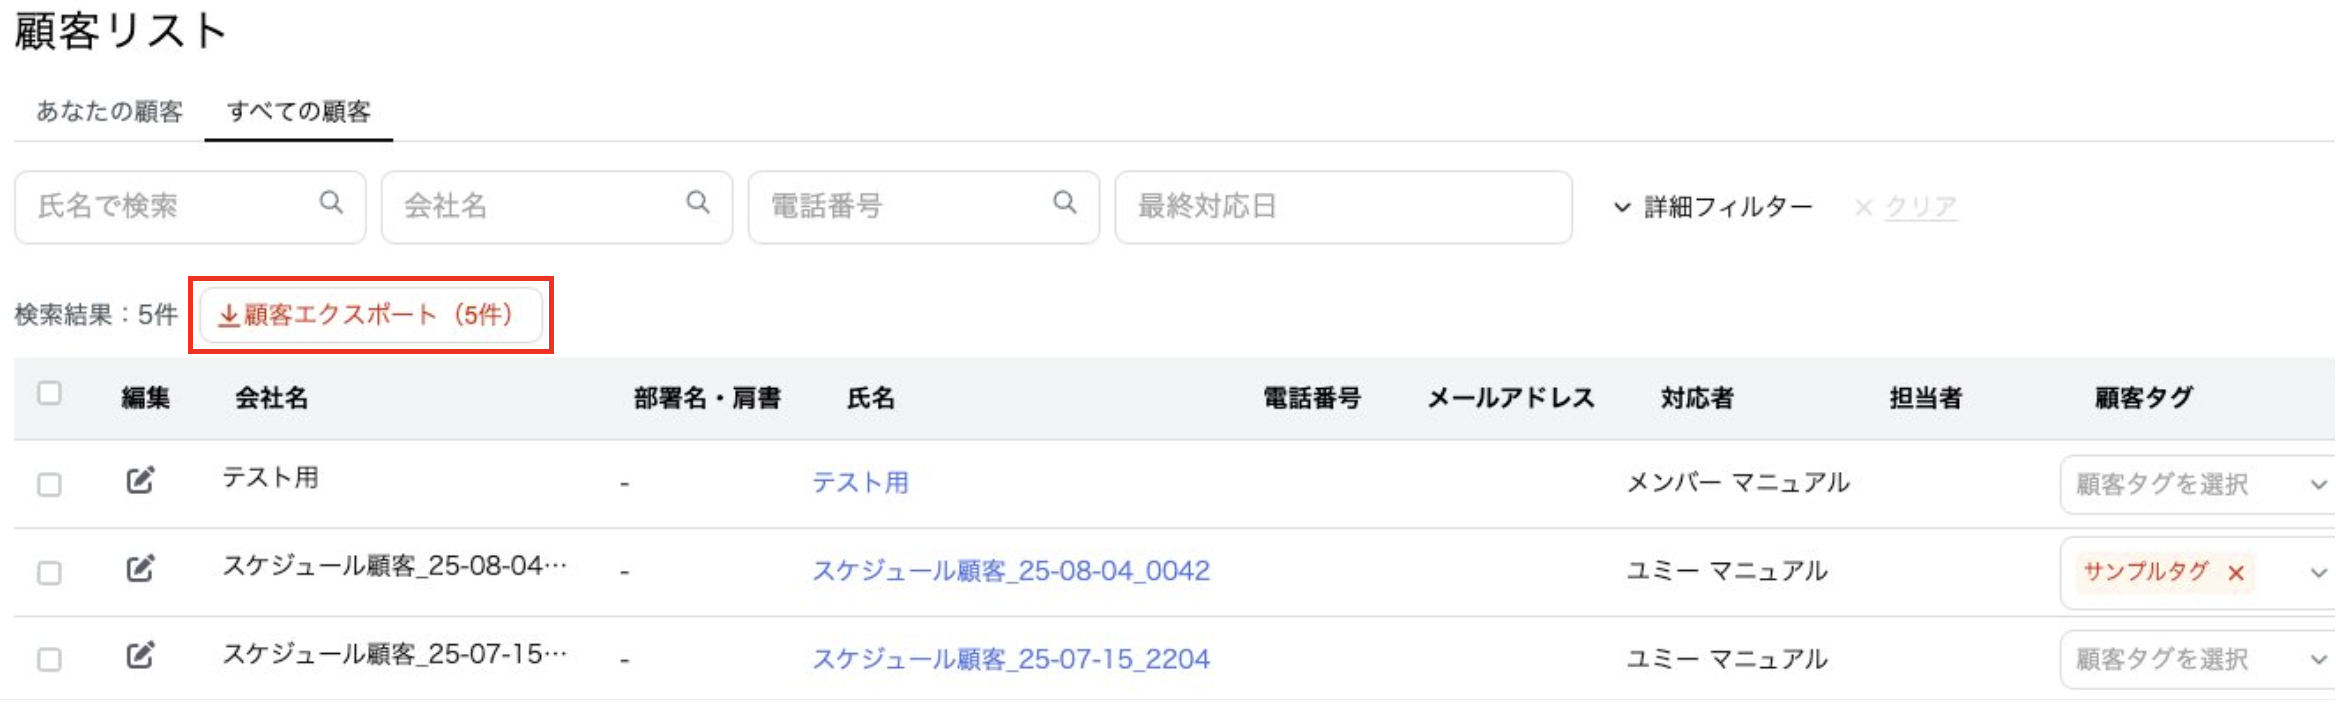Open the スケジュール顧客_25-08-04_0042 customer link
The height and width of the screenshot is (708, 2336).
click(x=1010, y=571)
